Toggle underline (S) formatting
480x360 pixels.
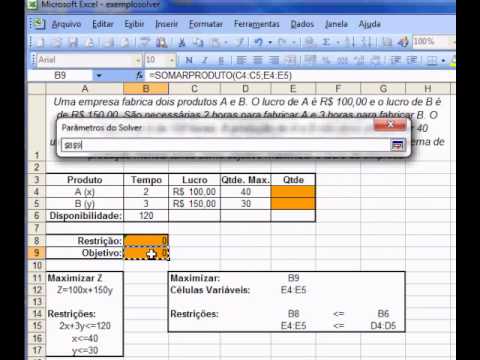[221, 60]
